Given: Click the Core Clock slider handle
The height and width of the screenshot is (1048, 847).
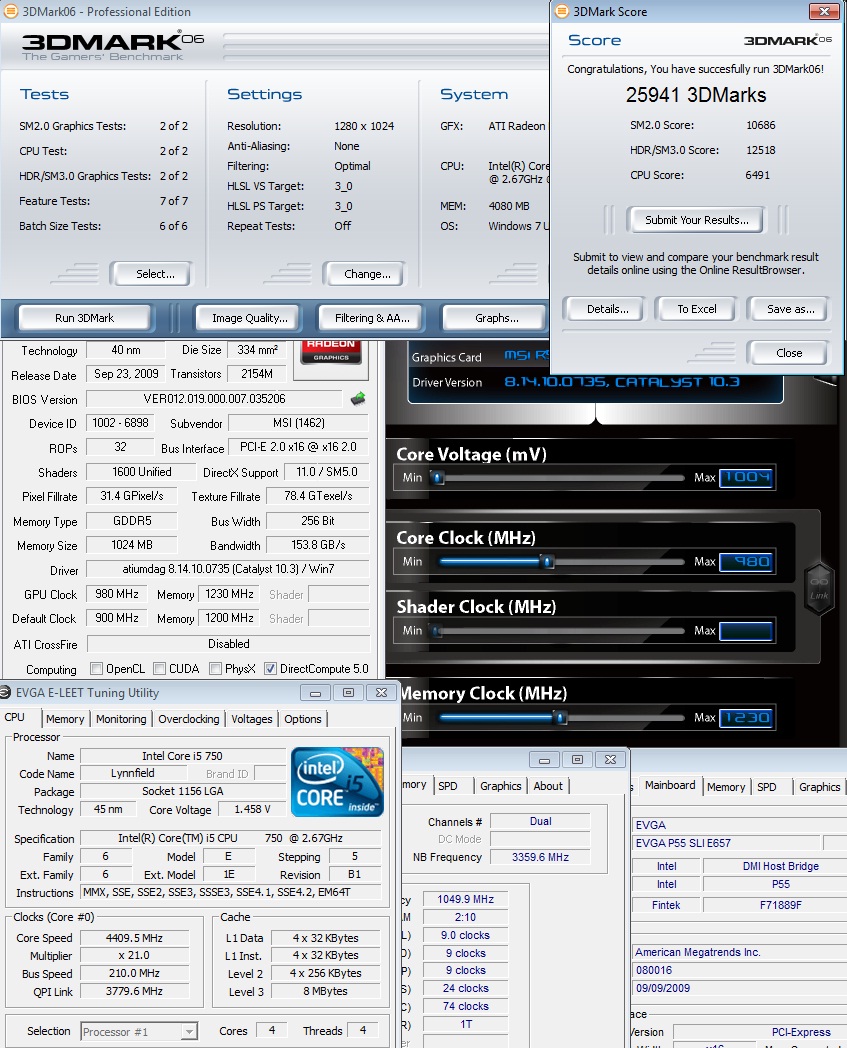Looking at the screenshot, I should (548, 562).
